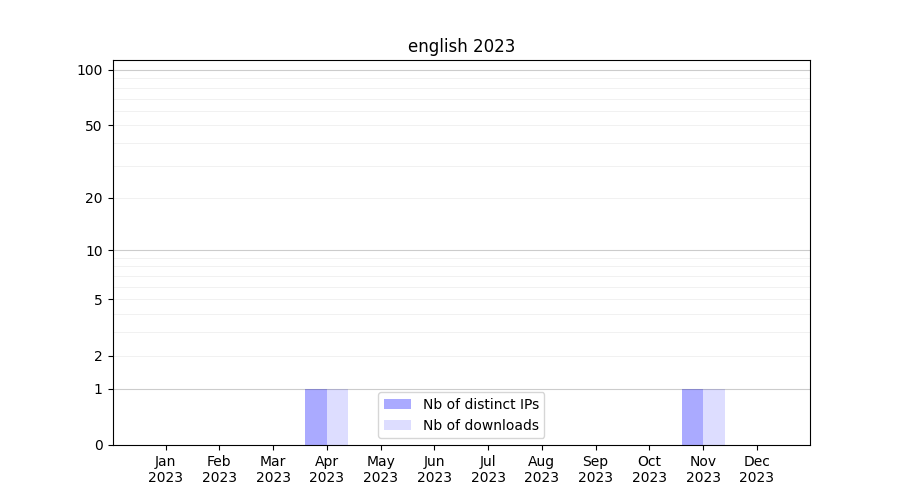The width and height of the screenshot is (900, 500).
Task: Select the 'Mar 2023' x-axis label
Action: pos(273,469)
